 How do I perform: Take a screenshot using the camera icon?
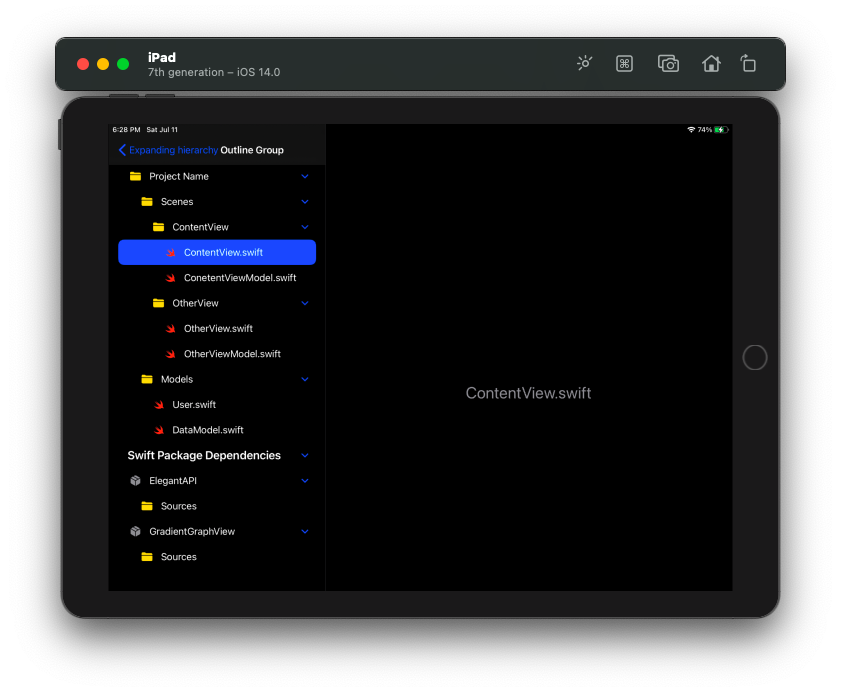668,63
